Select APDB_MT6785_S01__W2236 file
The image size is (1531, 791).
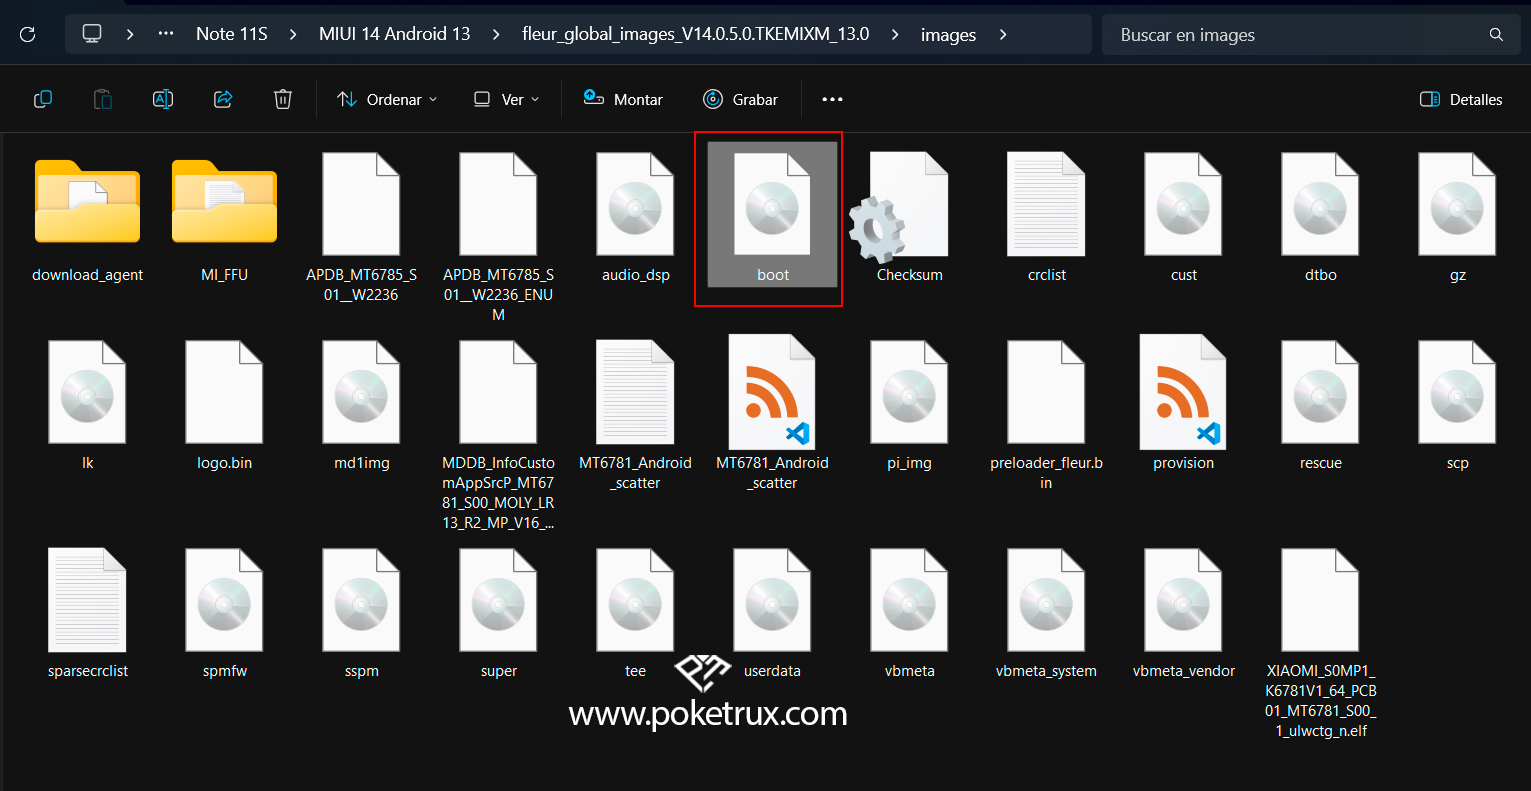point(361,228)
